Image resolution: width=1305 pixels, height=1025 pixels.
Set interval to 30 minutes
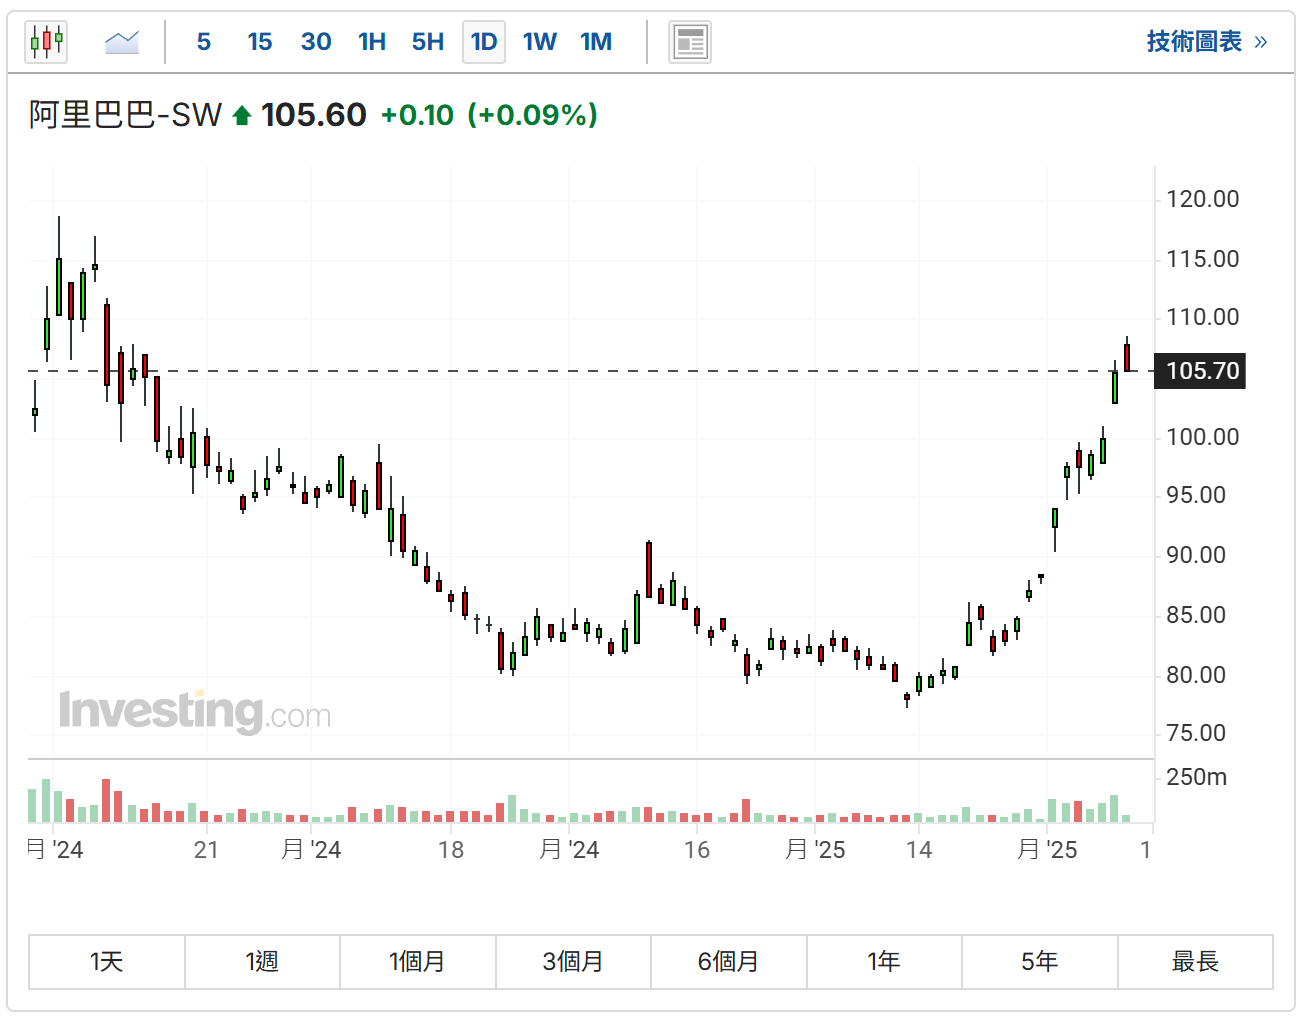coord(316,42)
